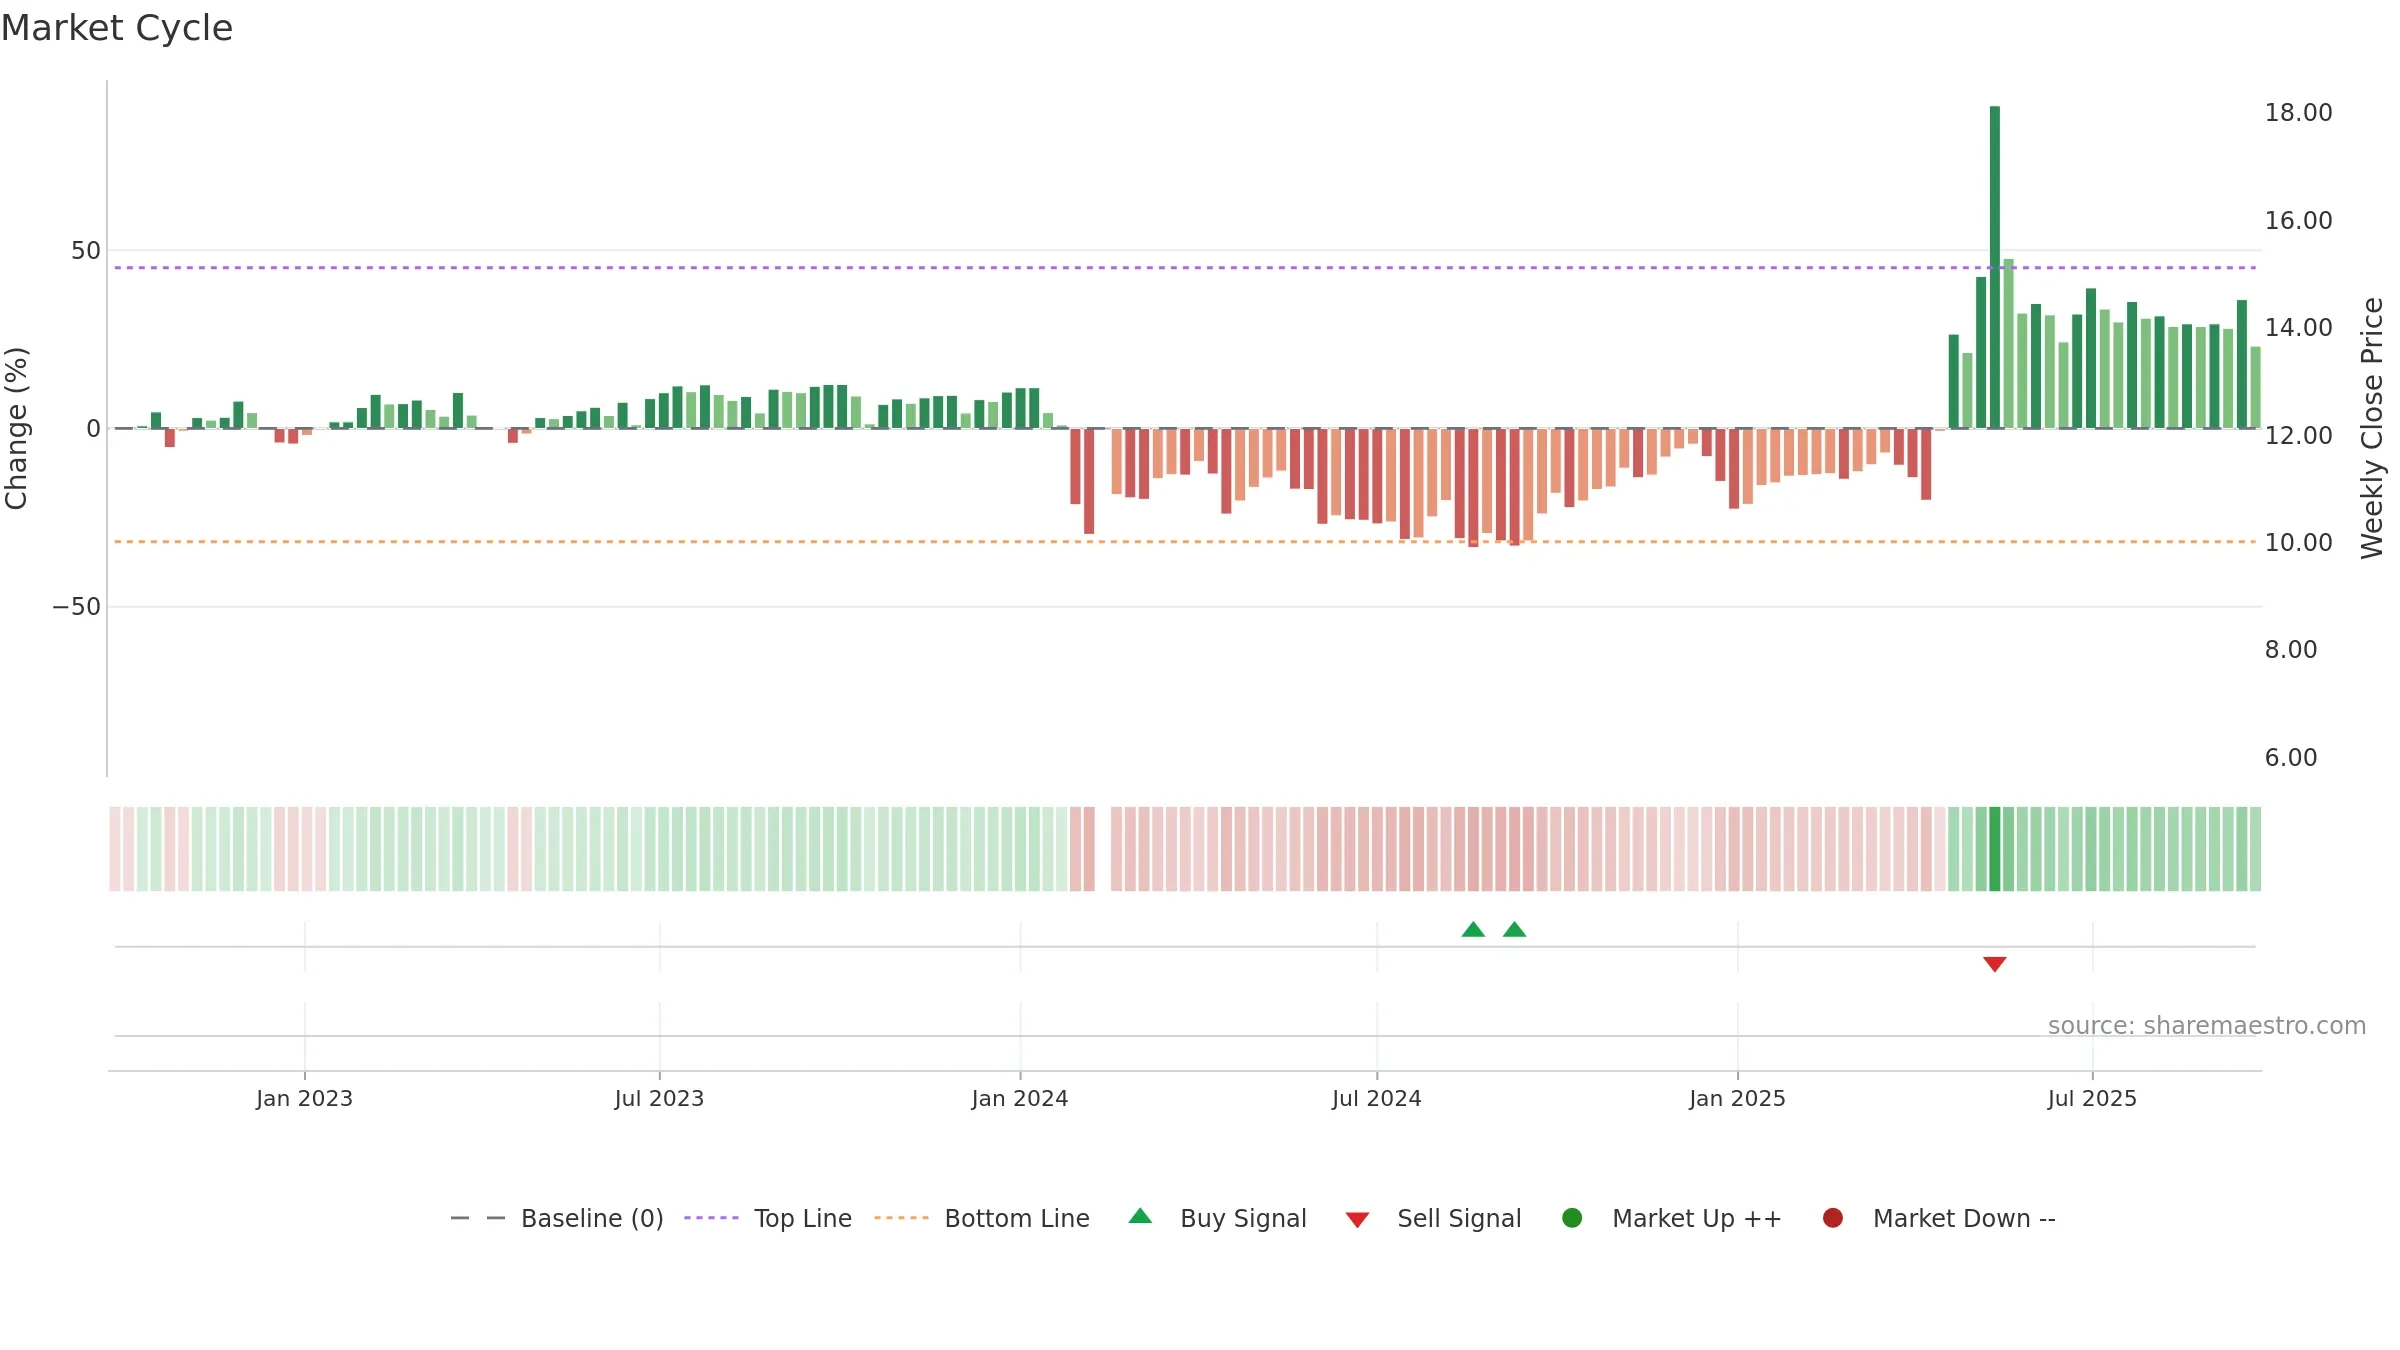
Task: Click the Jul 2025 axis label
Action: pos(2092,1098)
